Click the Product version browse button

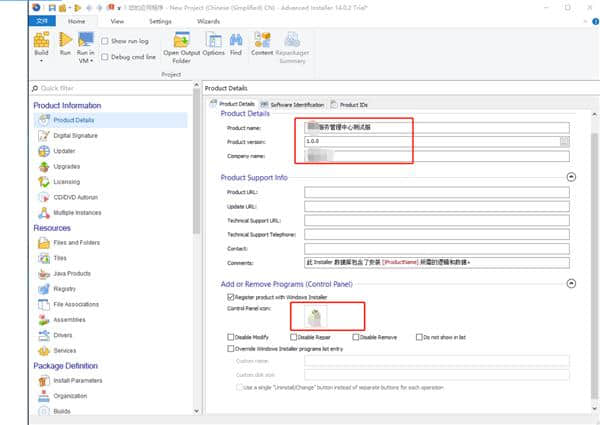click(x=564, y=142)
